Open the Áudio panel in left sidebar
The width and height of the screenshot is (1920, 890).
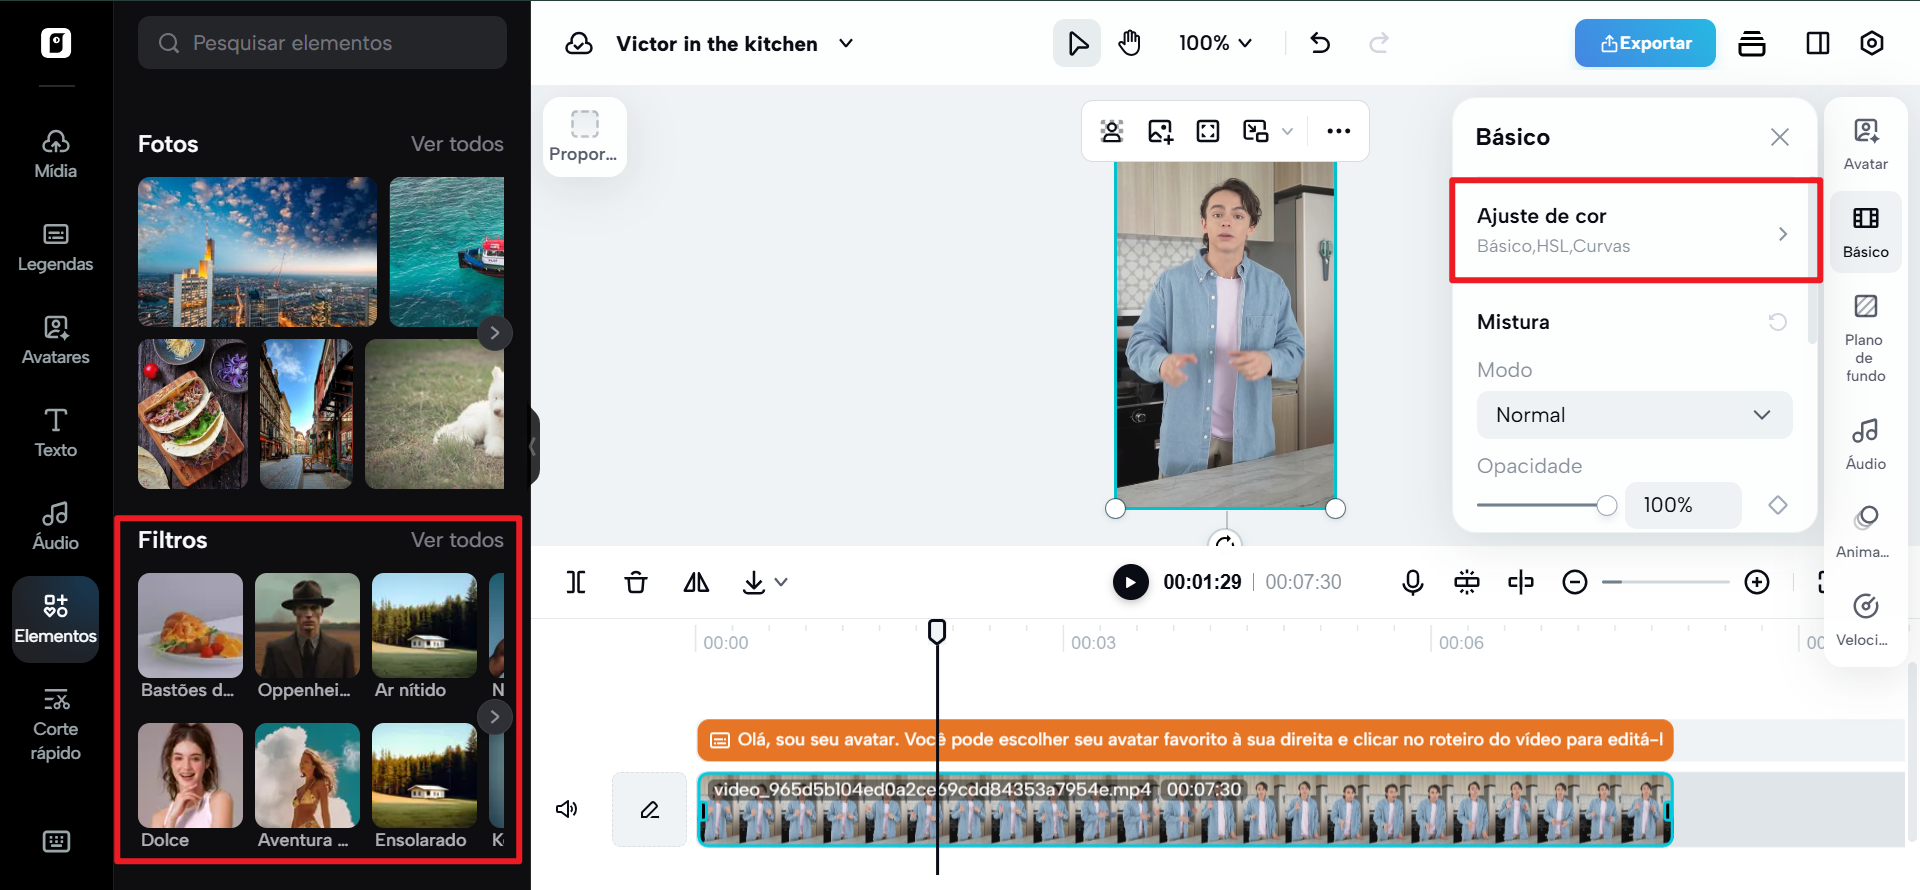coord(56,526)
